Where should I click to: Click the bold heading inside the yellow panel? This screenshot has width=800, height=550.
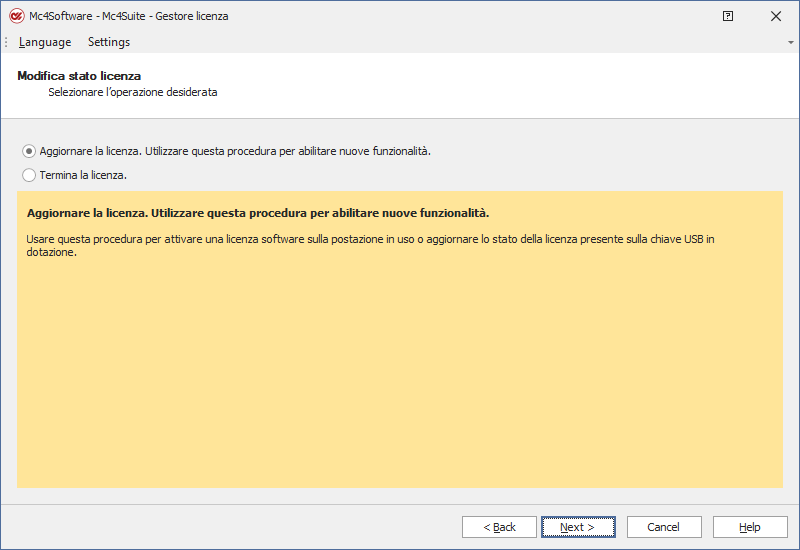[258, 214]
